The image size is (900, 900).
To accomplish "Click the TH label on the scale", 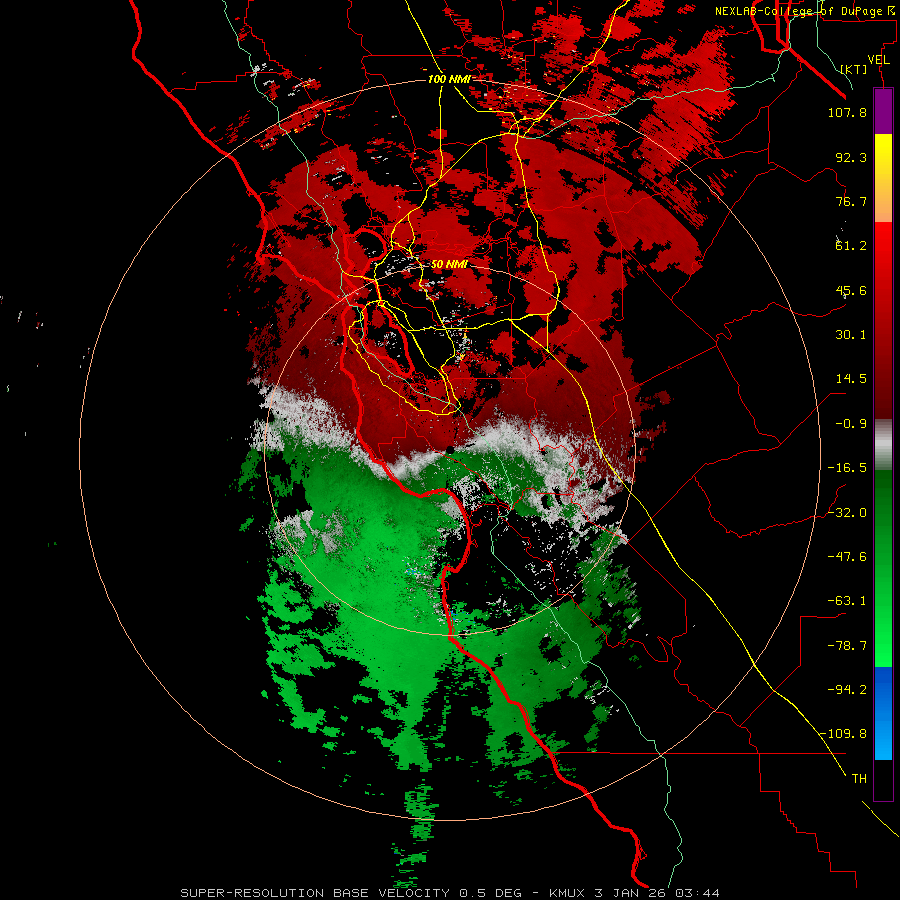I will 859,779.
